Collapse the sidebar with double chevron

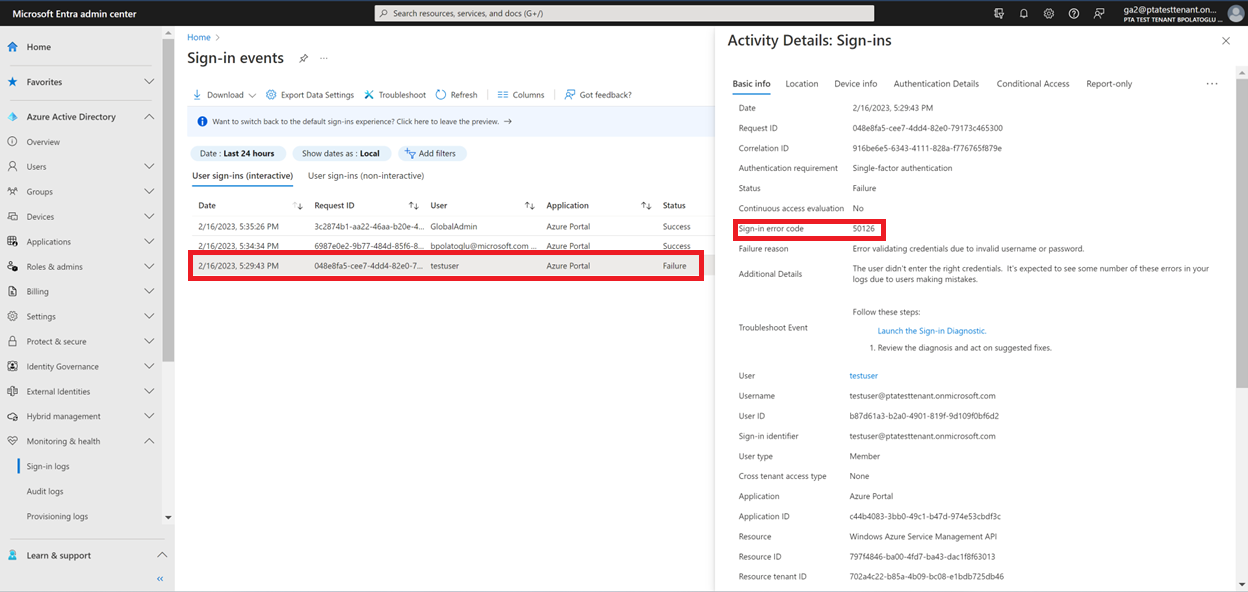pos(160,579)
